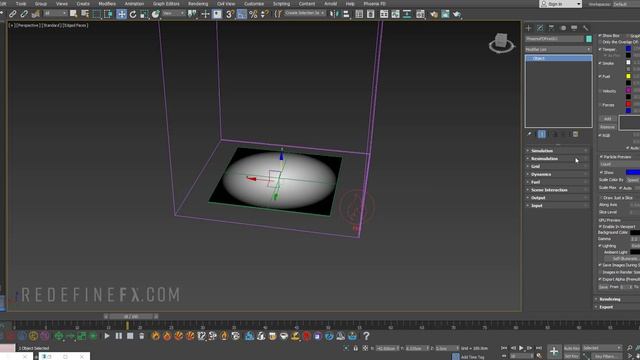
Task: Toggle the Particle Preview checkbox
Action: point(601,157)
